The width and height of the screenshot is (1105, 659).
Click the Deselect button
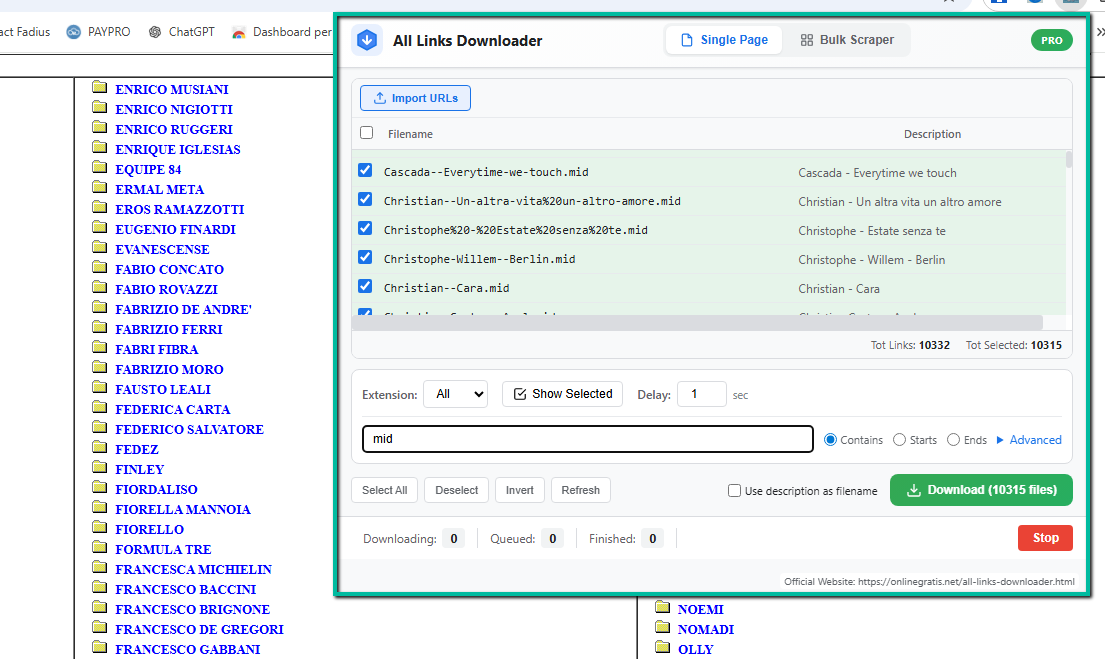[457, 490]
